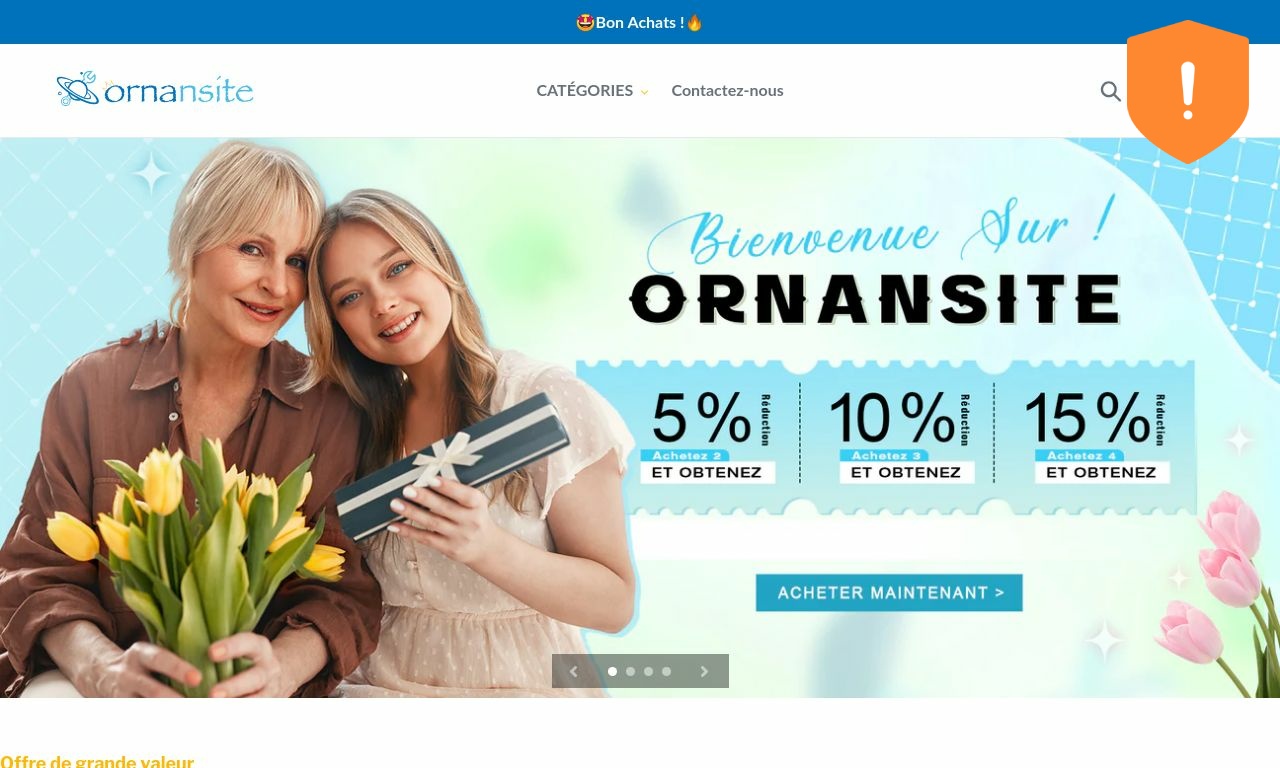Expand the CATÉGORIES dropdown chevron

tap(644, 92)
